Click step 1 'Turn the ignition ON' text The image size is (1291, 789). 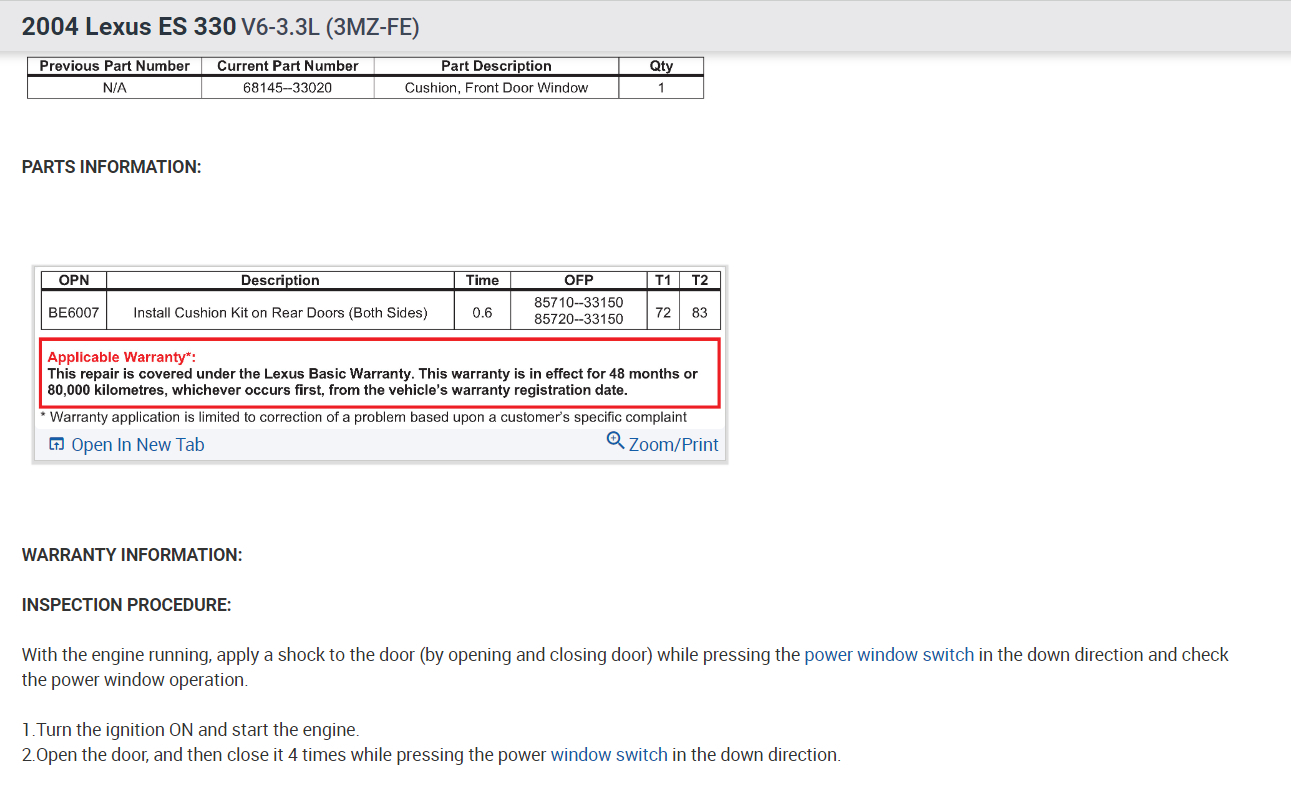point(190,730)
